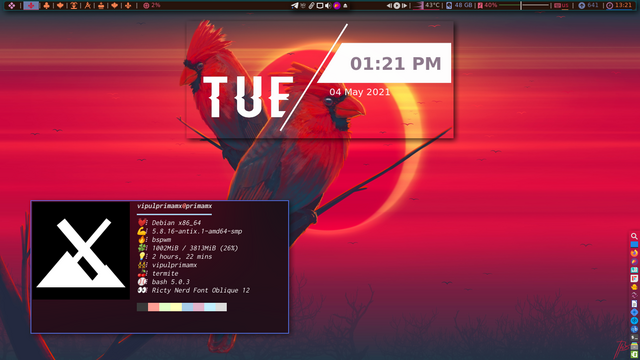640x360 pixels.
Task: Switch to the highlighted active workspace
Action: coord(31,5)
